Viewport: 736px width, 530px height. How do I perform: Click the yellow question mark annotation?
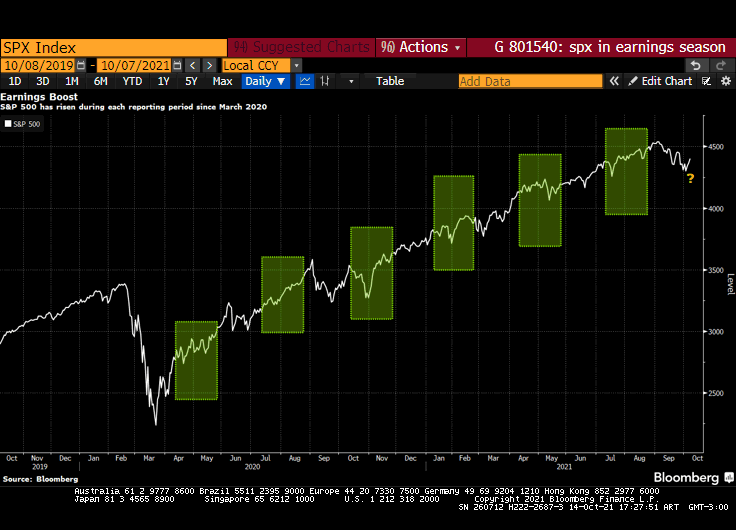click(x=690, y=178)
